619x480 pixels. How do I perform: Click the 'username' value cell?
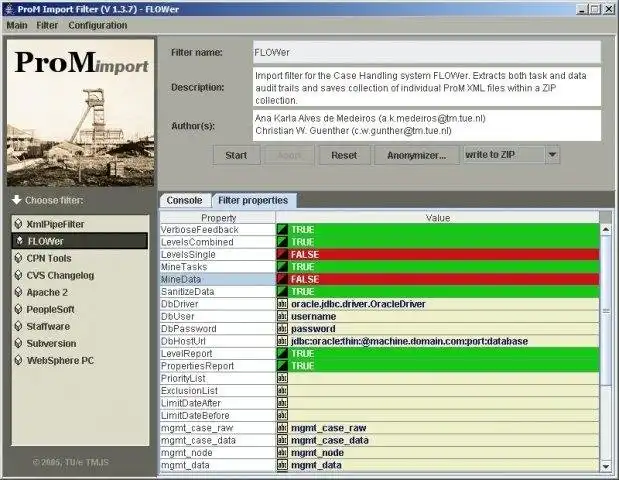click(437, 316)
